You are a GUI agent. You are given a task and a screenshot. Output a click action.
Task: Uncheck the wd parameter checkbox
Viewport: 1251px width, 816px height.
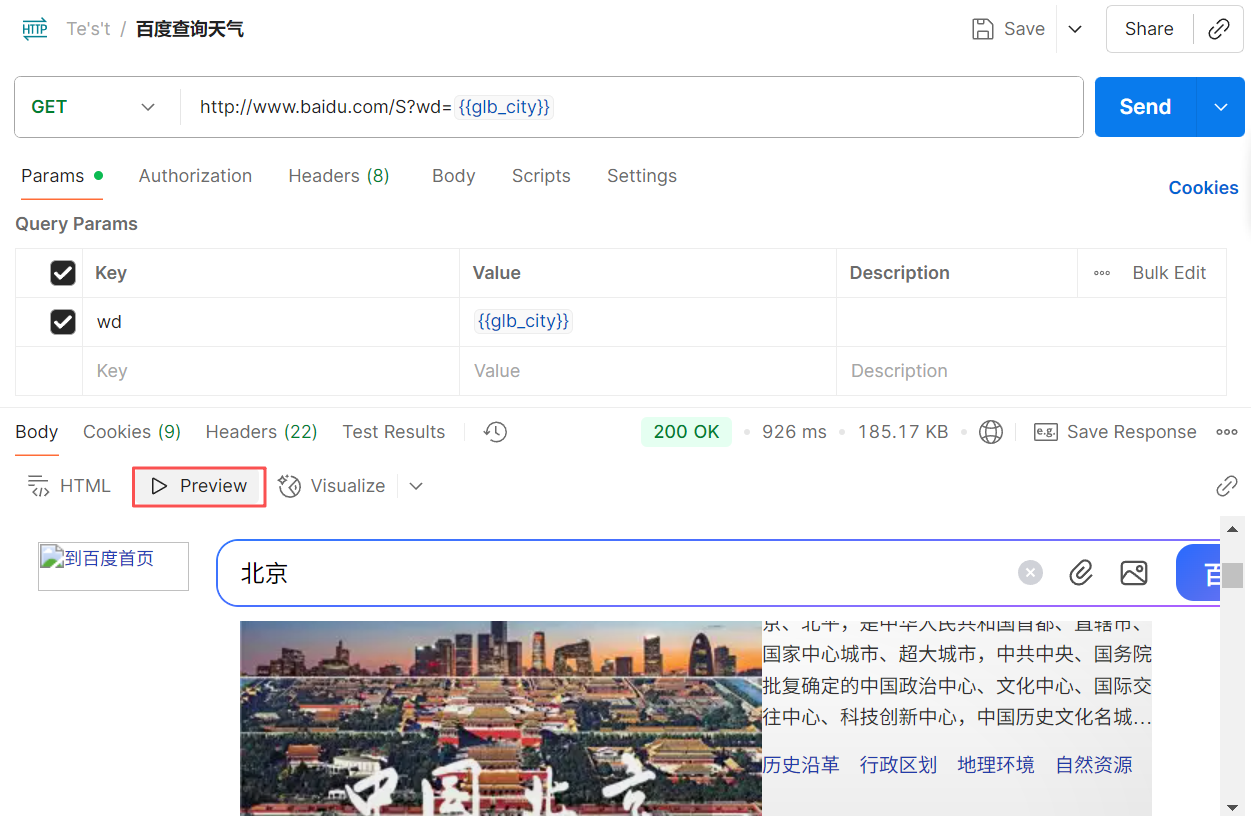tap(63, 322)
